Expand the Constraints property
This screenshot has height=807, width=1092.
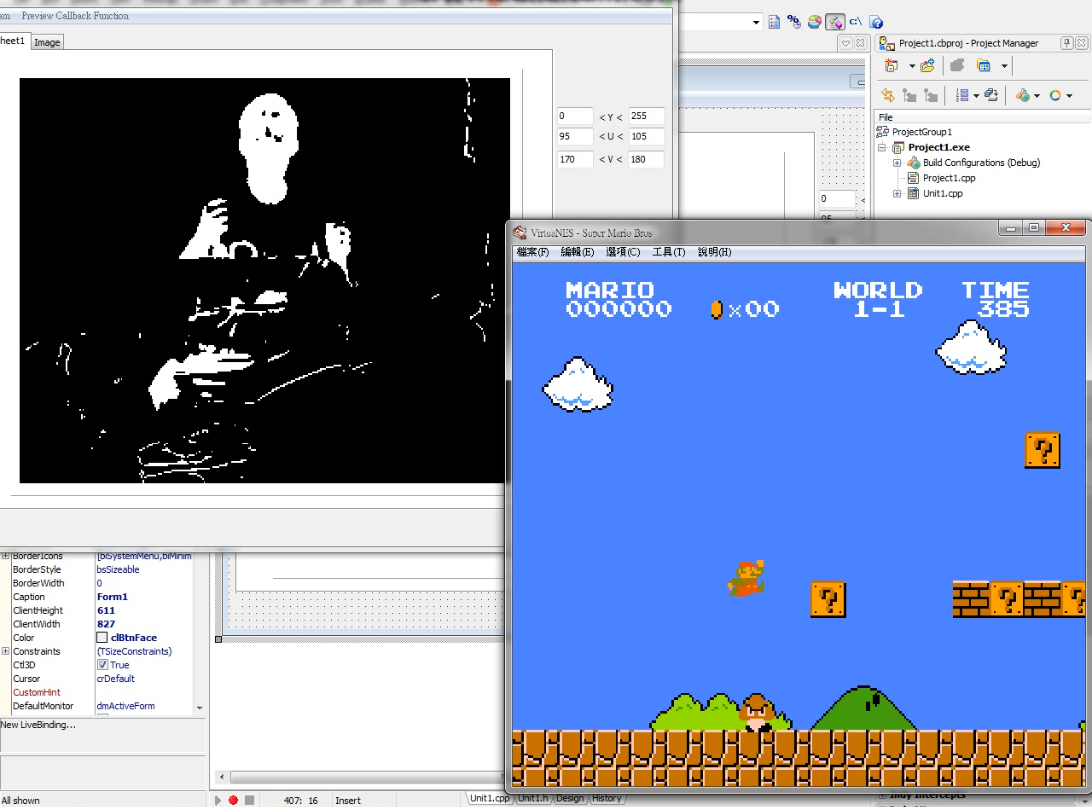[6, 652]
